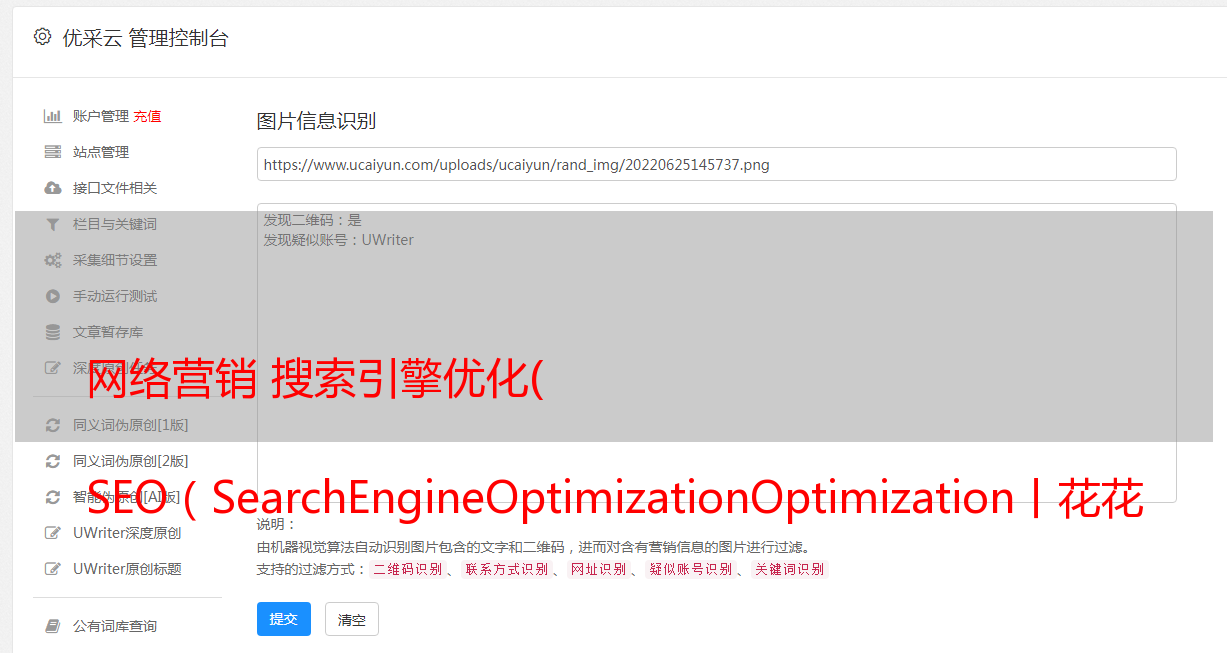Click the 图片信息识别 heading
This screenshot has height=653, width=1227.
tap(316, 121)
